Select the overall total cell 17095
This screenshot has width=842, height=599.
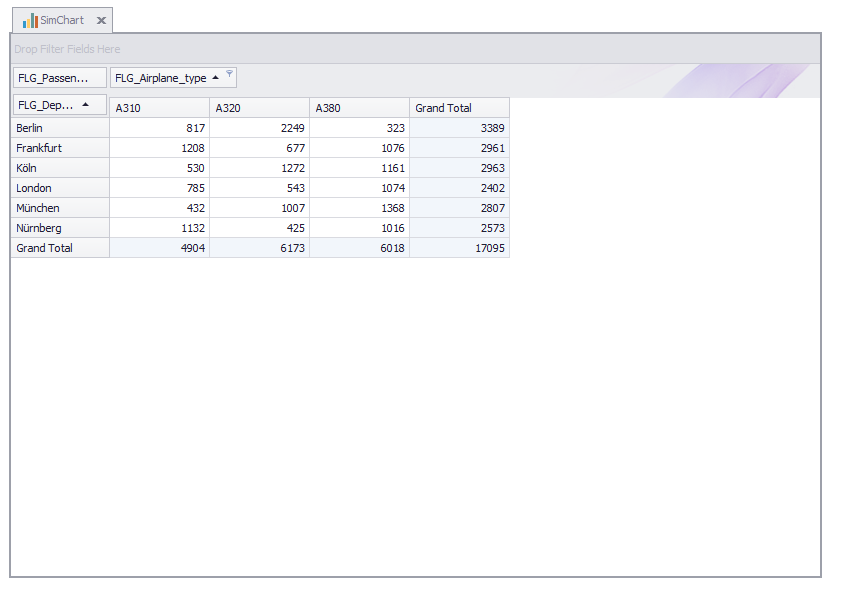tap(459, 248)
